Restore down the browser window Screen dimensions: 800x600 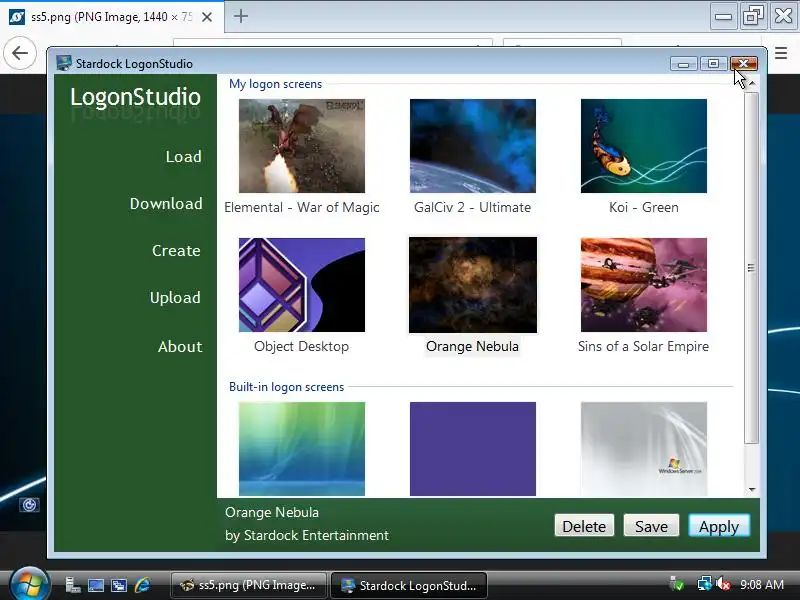pos(754,16)
